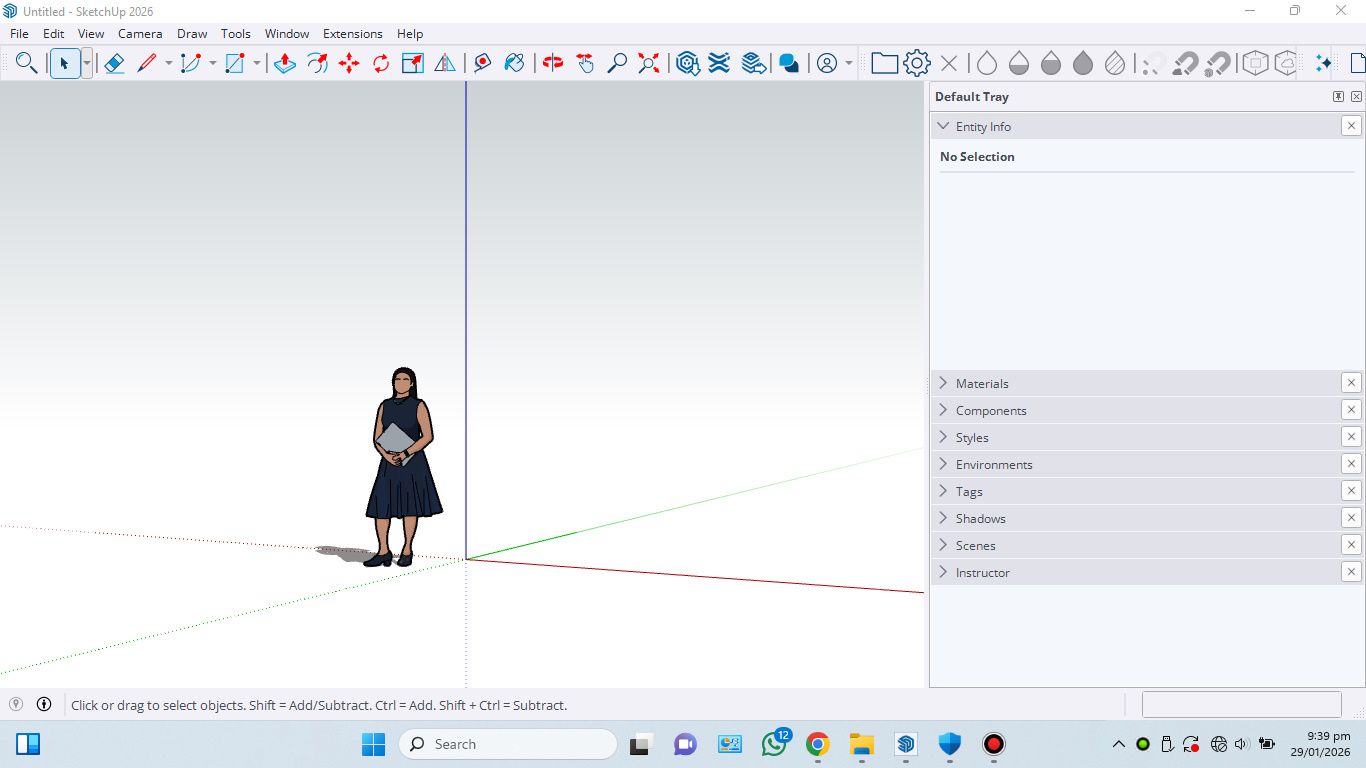Viewport: 1366px width, 768px height.
Task: Click the model info circle in status bar
Action: click(44, 704)
